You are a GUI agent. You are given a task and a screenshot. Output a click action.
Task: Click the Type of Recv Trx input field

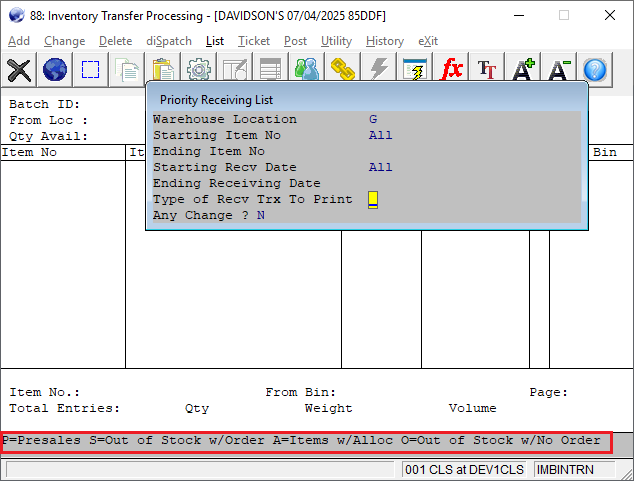point(373,199)
